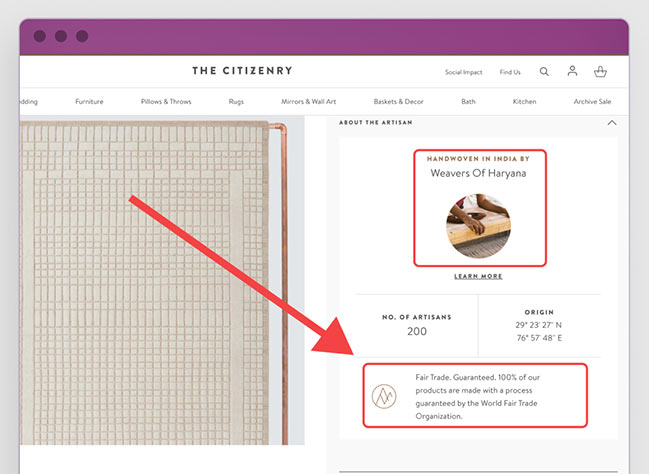
Task: Open the account profile icon
Action: tap(572, 71)
